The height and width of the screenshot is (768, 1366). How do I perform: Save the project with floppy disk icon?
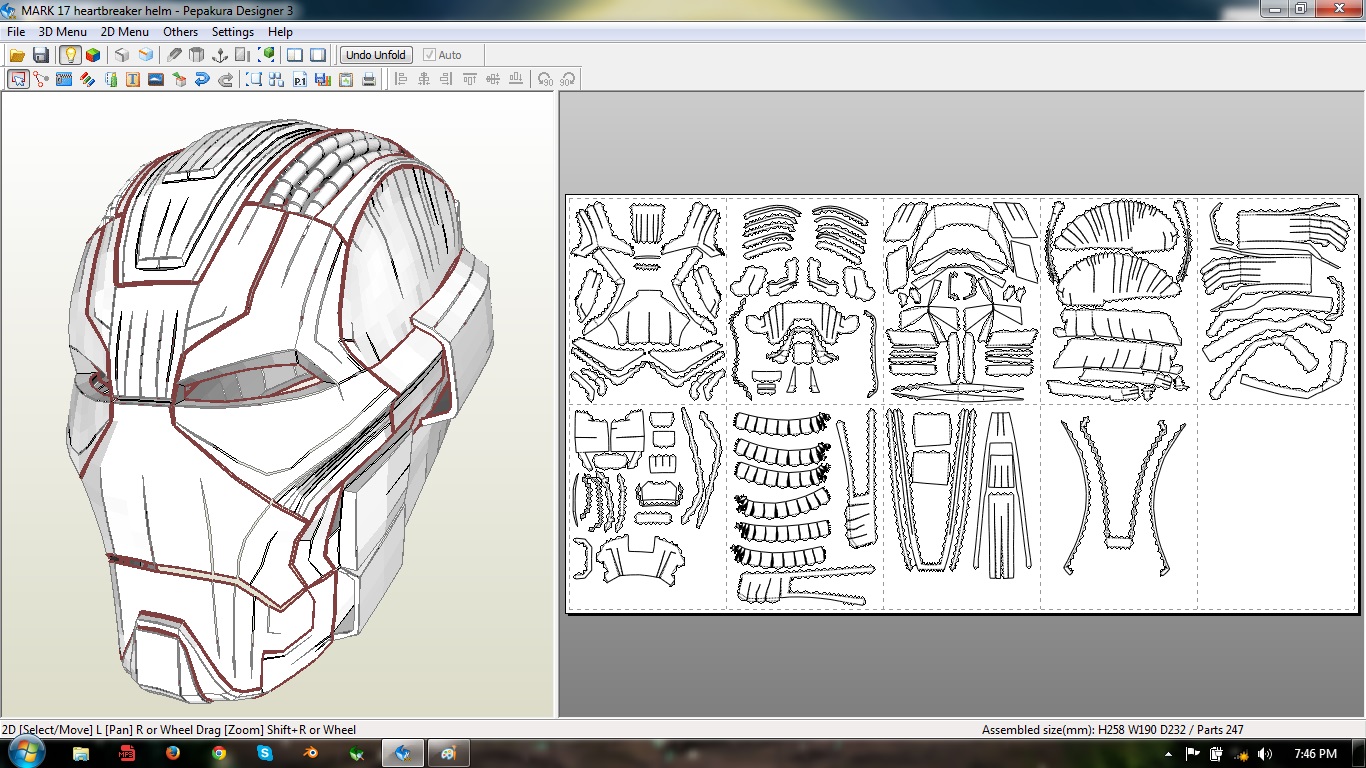41,55
